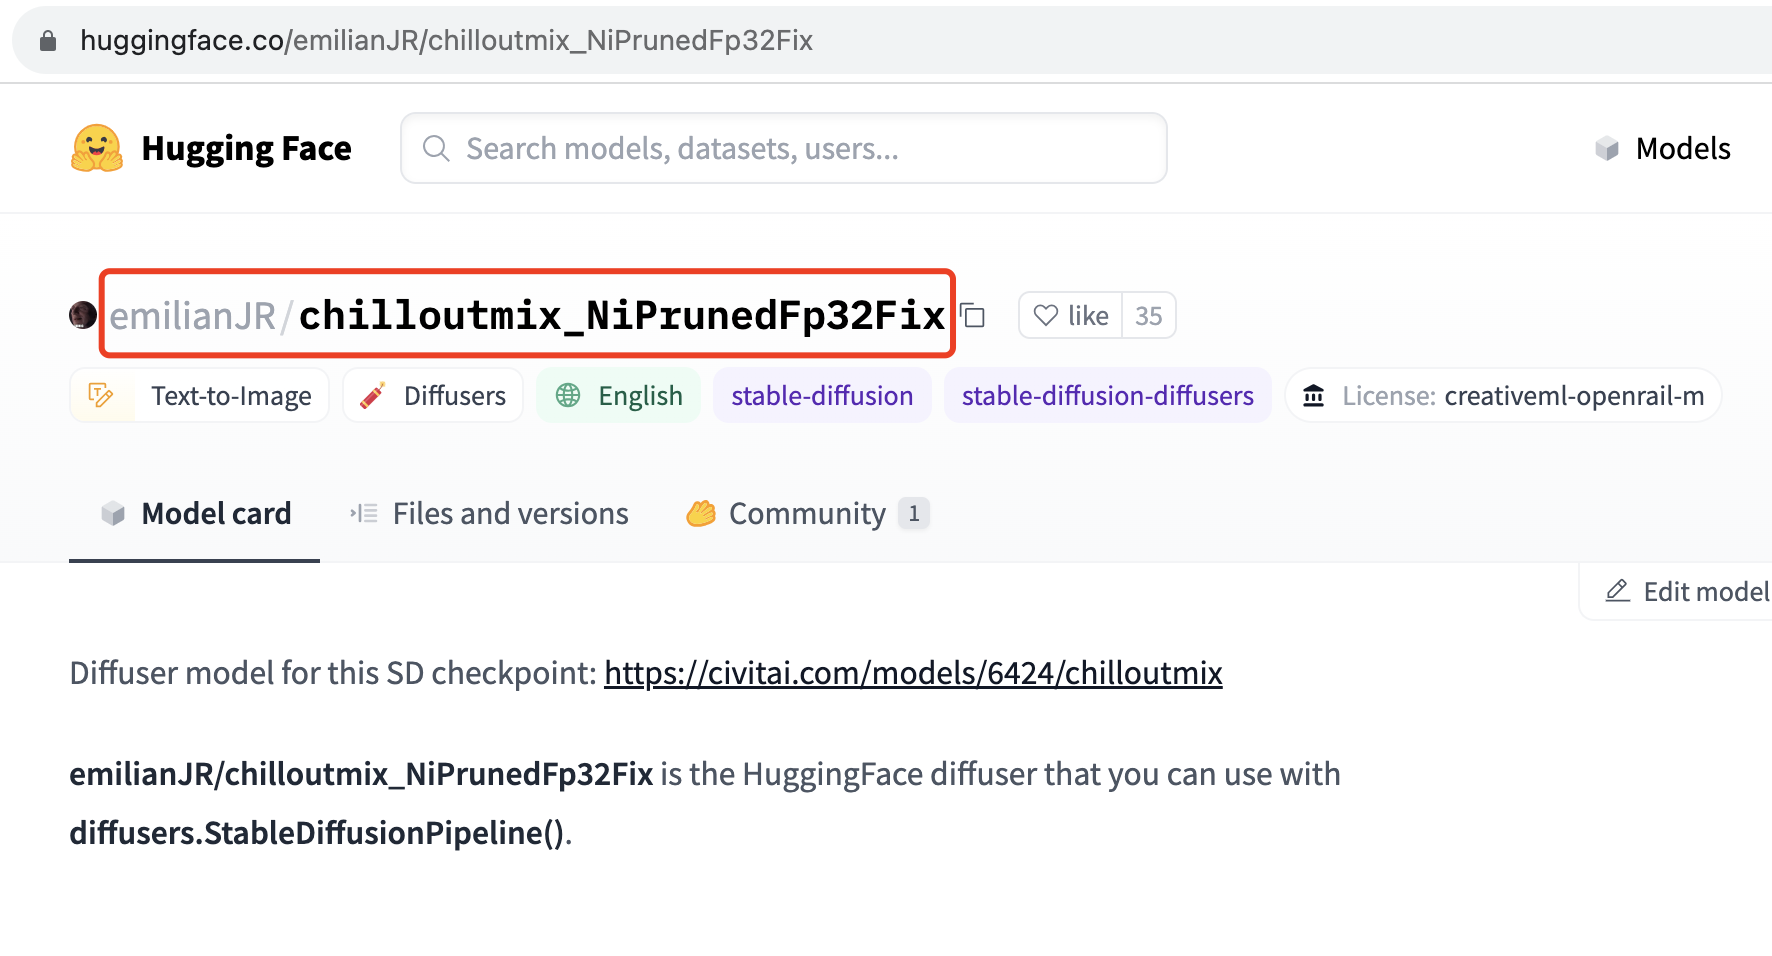Click the pencil icon for editing model card
Screen dimensions: 1772x956
1618,591
